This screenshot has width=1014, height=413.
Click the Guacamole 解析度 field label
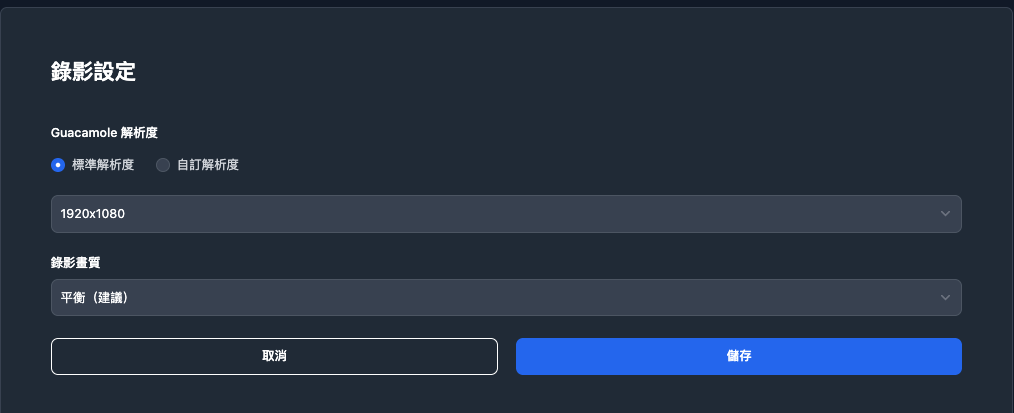tap(104, 133)
